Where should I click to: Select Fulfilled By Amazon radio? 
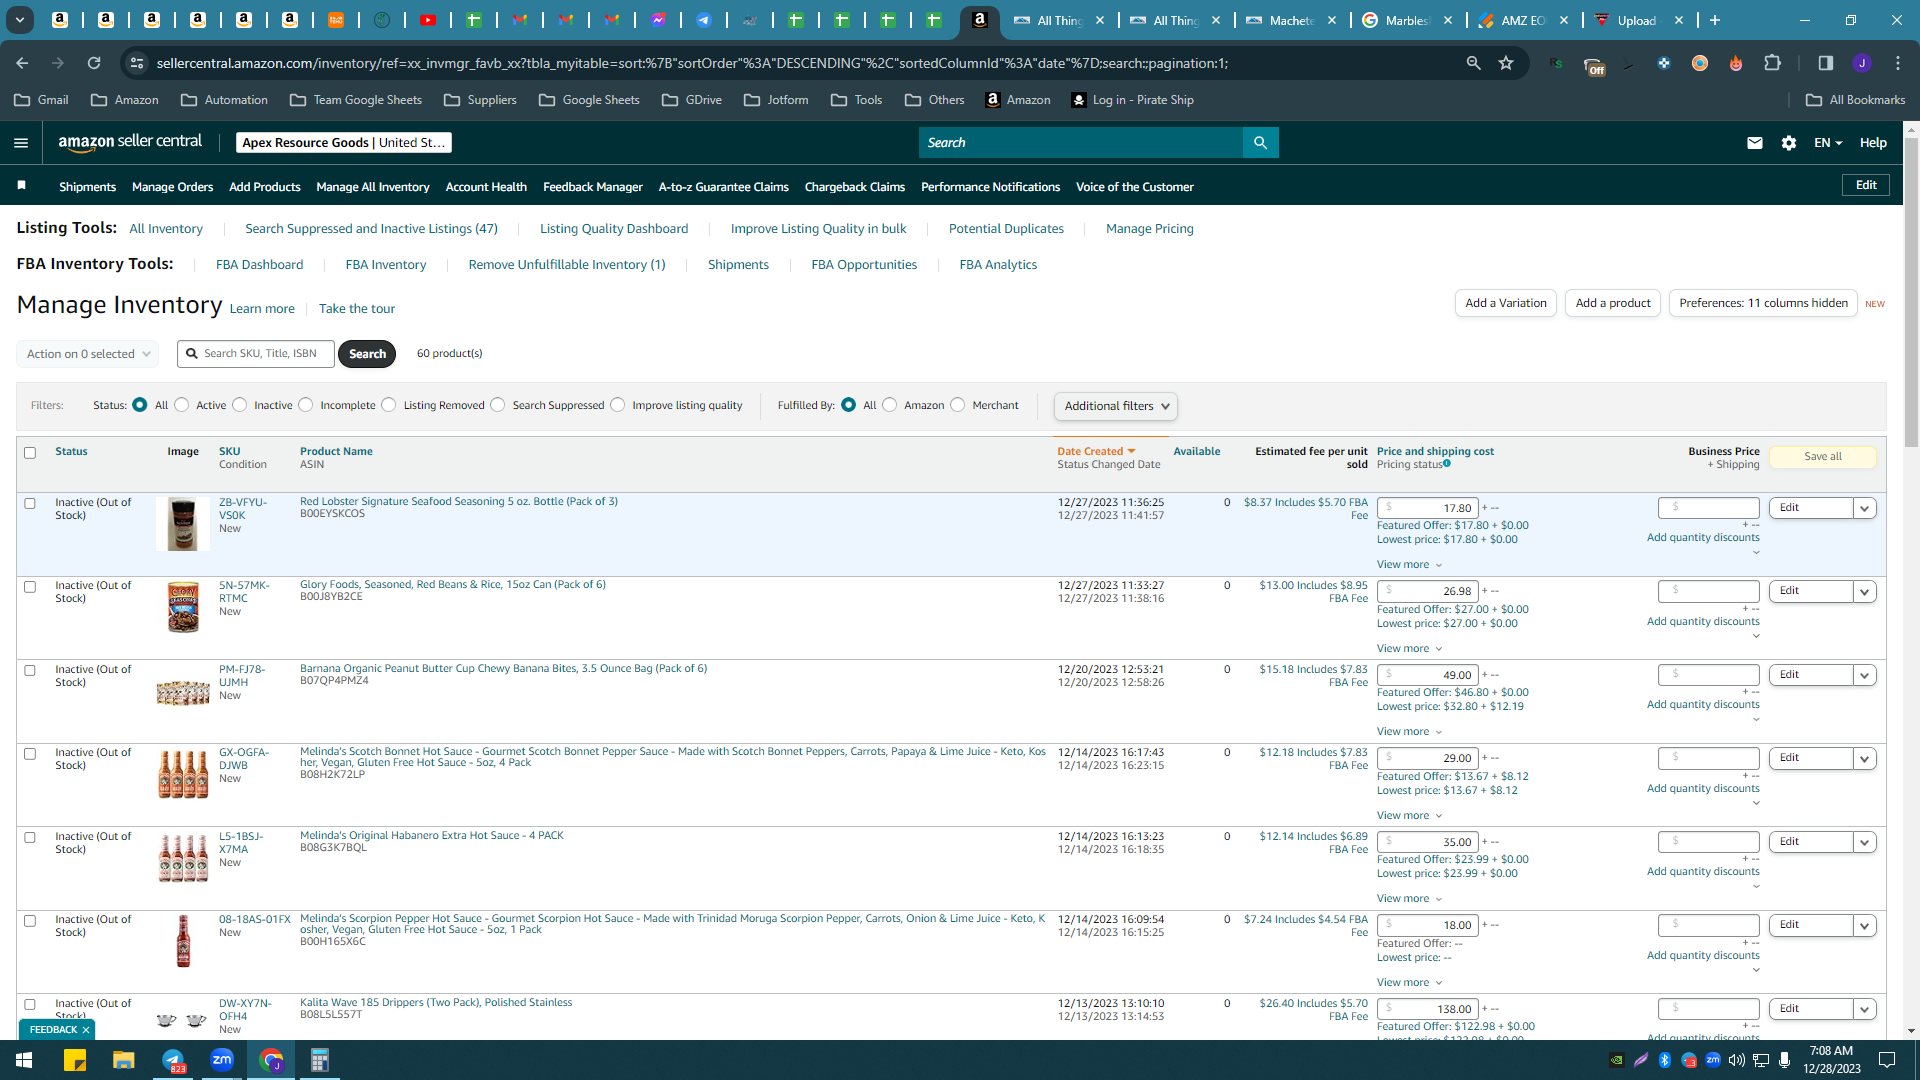[x=890, y=405]
